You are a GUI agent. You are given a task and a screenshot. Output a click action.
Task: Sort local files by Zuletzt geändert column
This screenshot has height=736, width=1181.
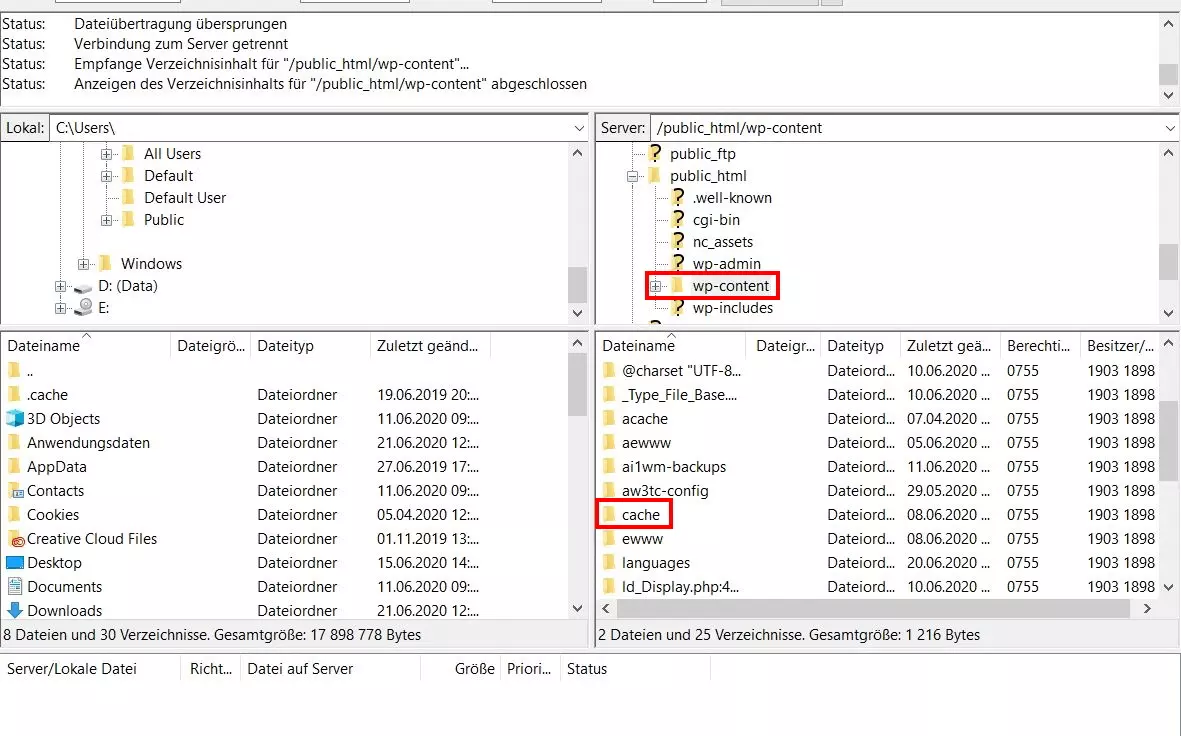click(x=430, y=346)
